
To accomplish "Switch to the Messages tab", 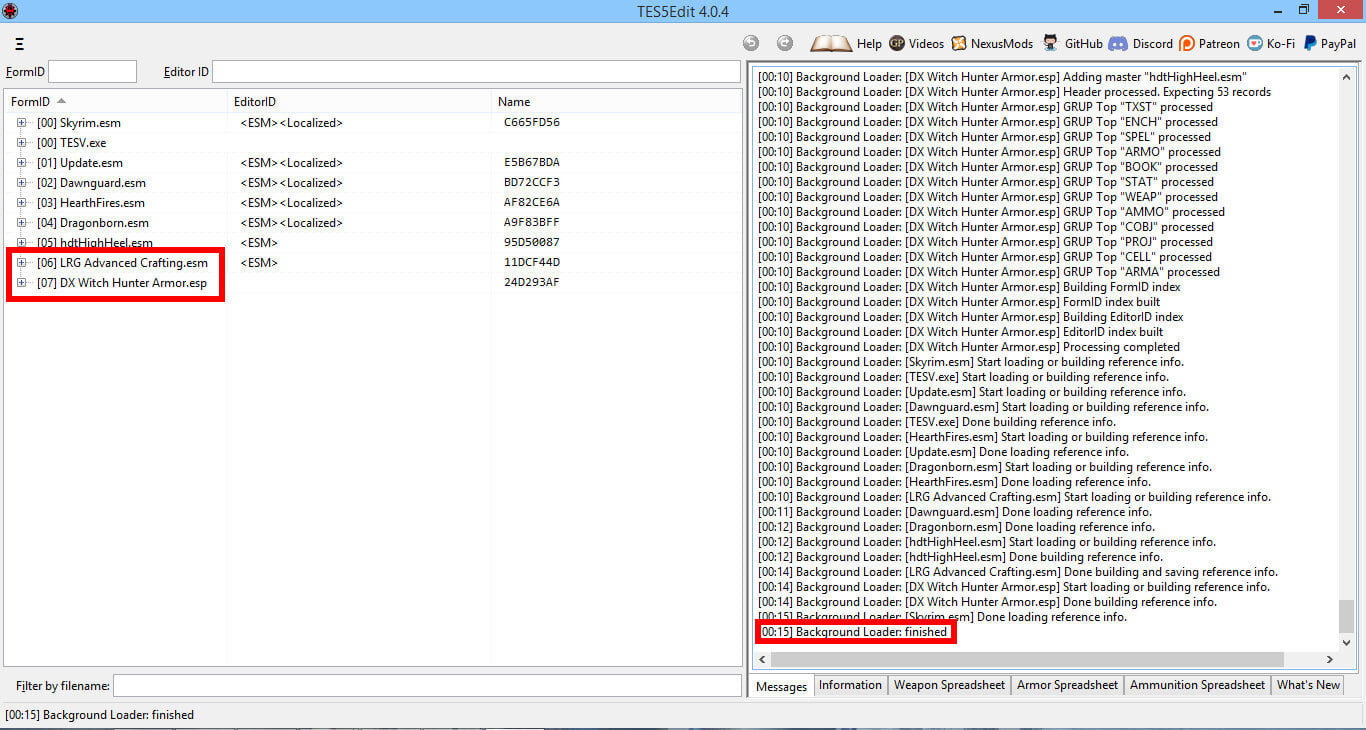I will click(781, 686).
